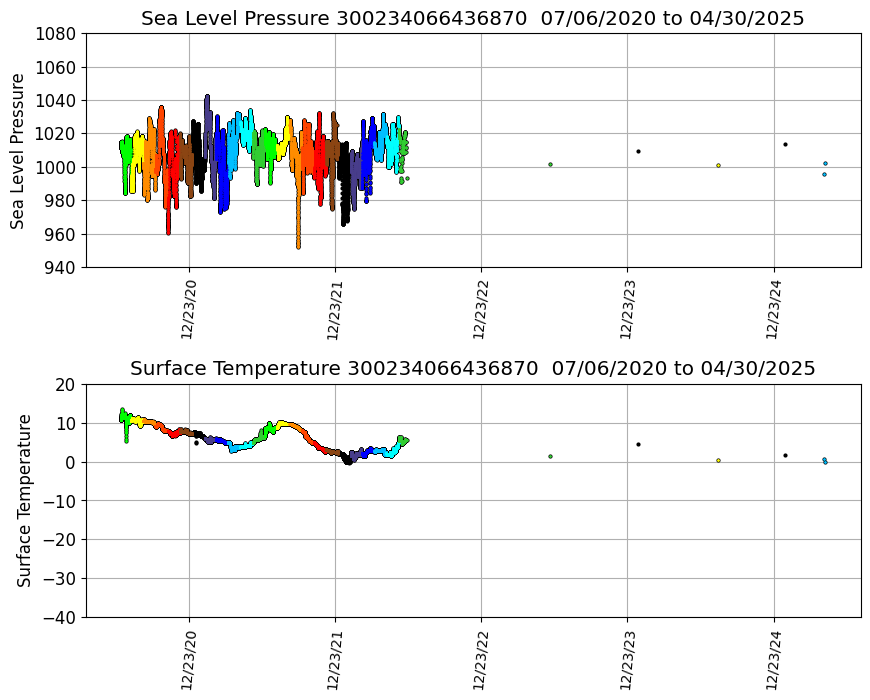Click the lowest orange pressure spike near 952
This screenshot has height=700, width=870.
(298, 245)
